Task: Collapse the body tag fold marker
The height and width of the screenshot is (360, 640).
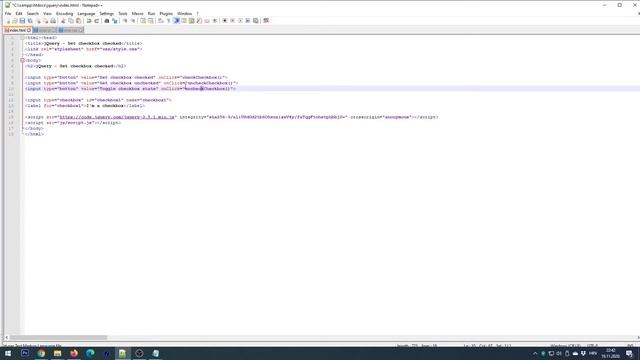Action: click(22, 60)
